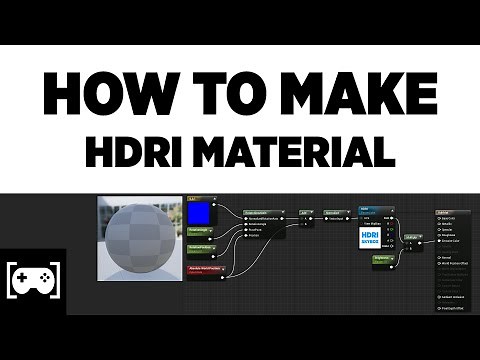Click the RGBA output pin on texture sample
This screenshot has width=480, height=360.
[x=392, y=246]
